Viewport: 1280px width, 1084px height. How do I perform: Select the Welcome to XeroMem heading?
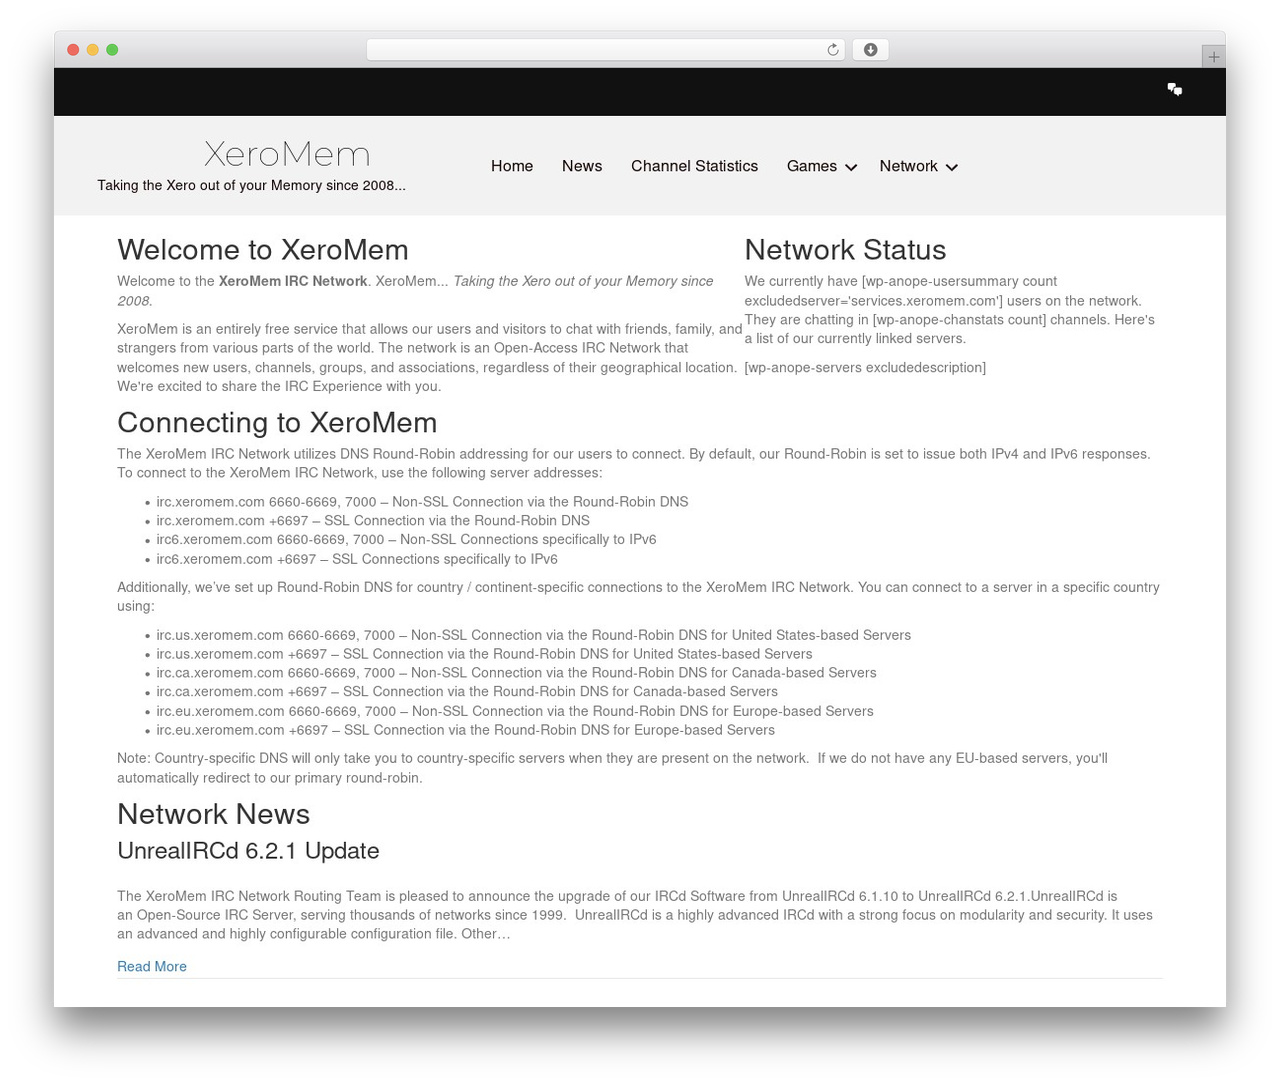click(263, 250)
